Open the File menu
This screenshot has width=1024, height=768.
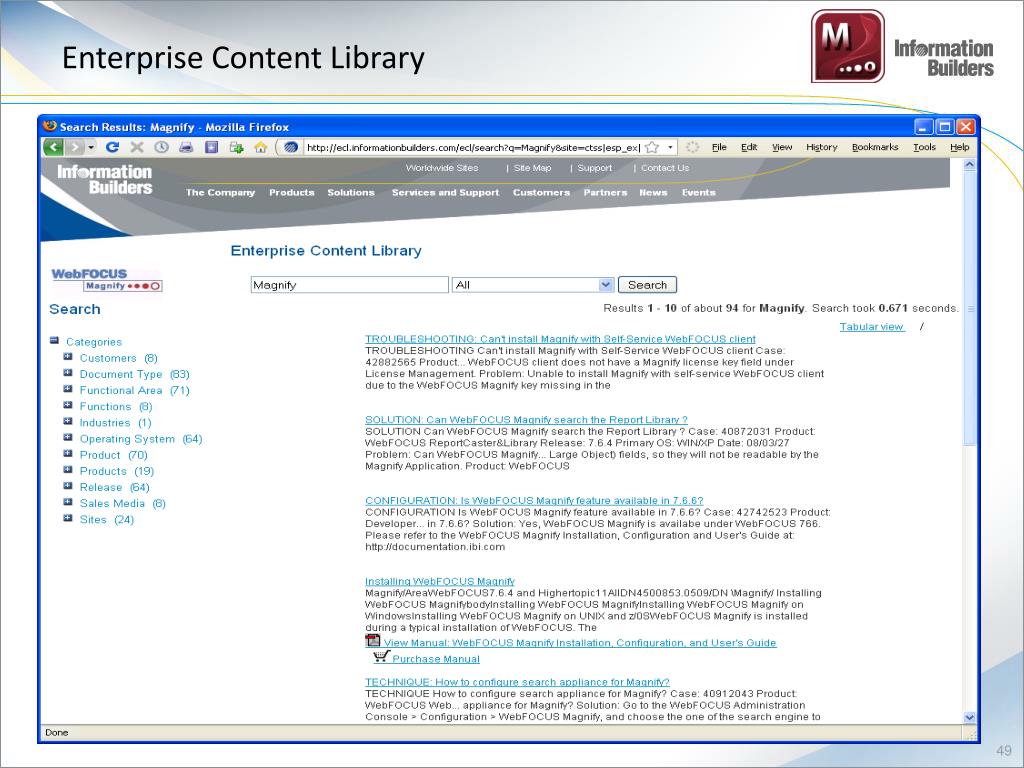pos(719,147)
